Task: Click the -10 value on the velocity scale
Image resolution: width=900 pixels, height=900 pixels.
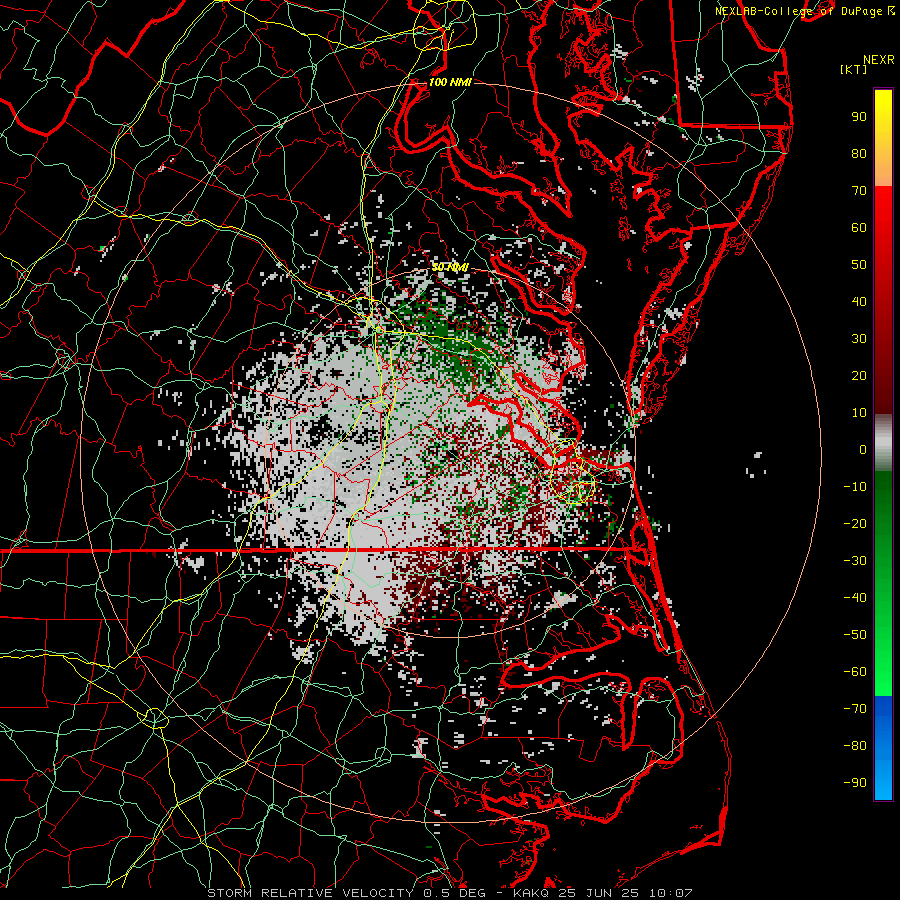Action: coord(855,487)
